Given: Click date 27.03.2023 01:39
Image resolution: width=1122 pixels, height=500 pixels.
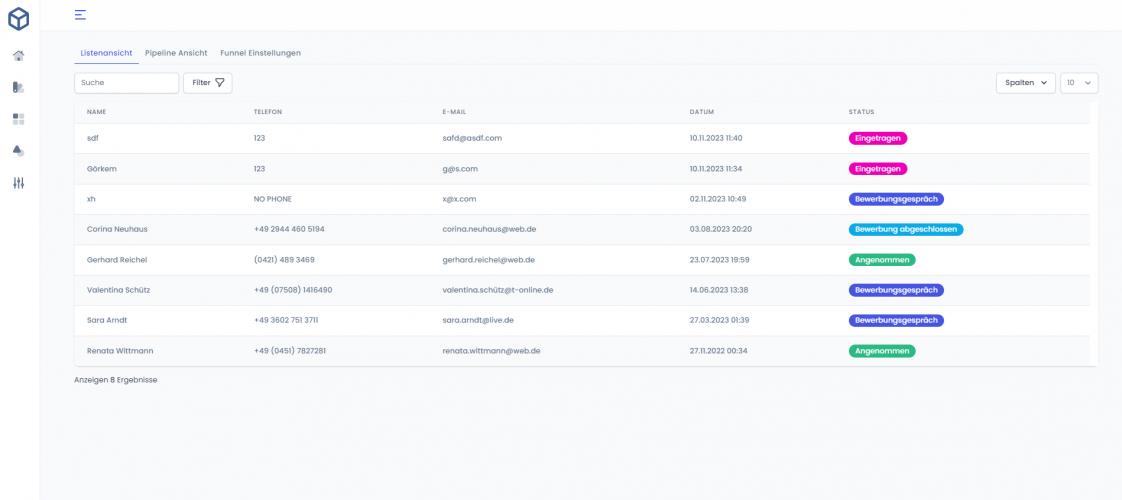Looking at the screenshot, I should click(719, 320).
